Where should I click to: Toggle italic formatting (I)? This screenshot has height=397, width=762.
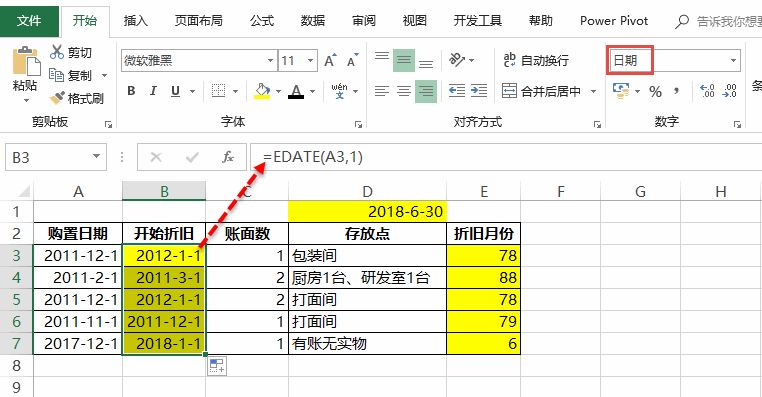click(x=153, y=91)
